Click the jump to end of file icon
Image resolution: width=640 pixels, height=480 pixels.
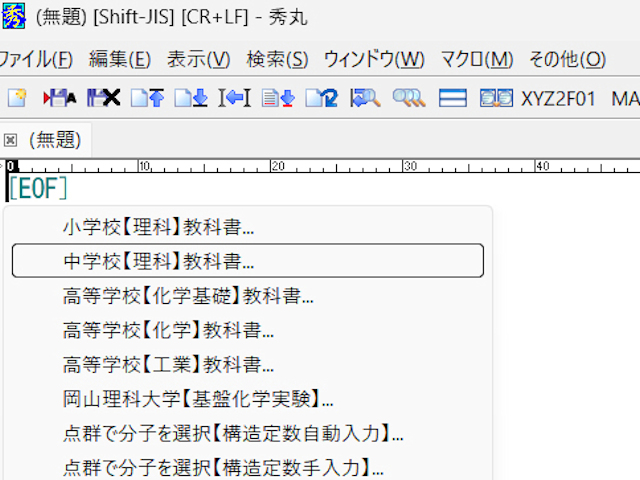tap(190, 98)
